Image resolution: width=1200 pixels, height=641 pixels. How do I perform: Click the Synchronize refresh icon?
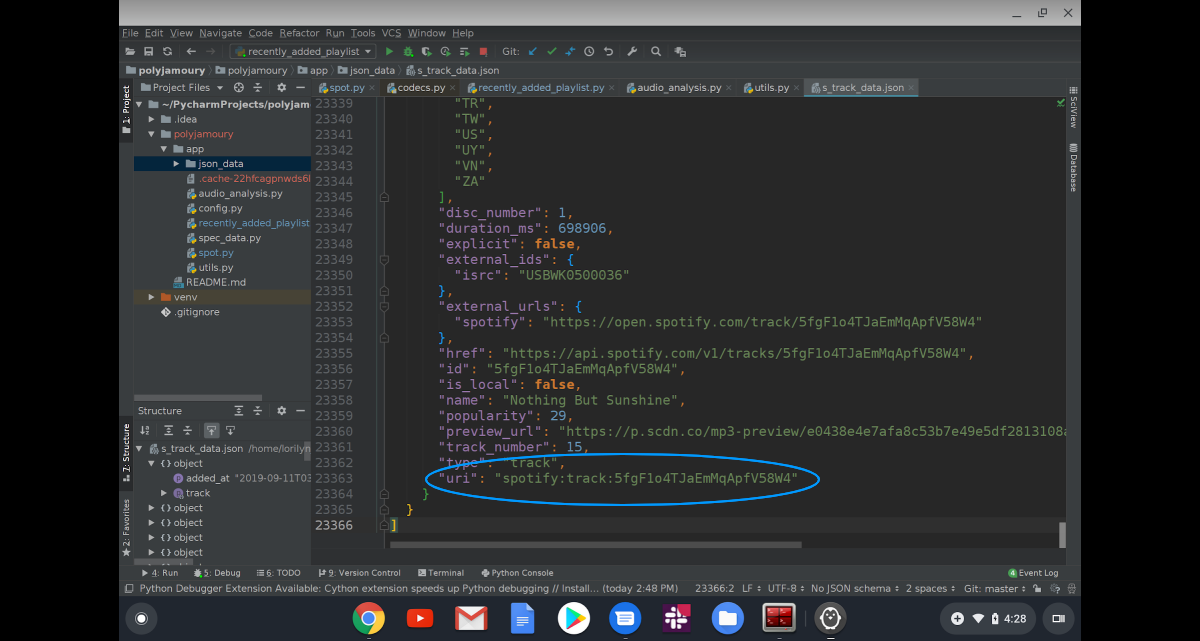click(167, 51)
